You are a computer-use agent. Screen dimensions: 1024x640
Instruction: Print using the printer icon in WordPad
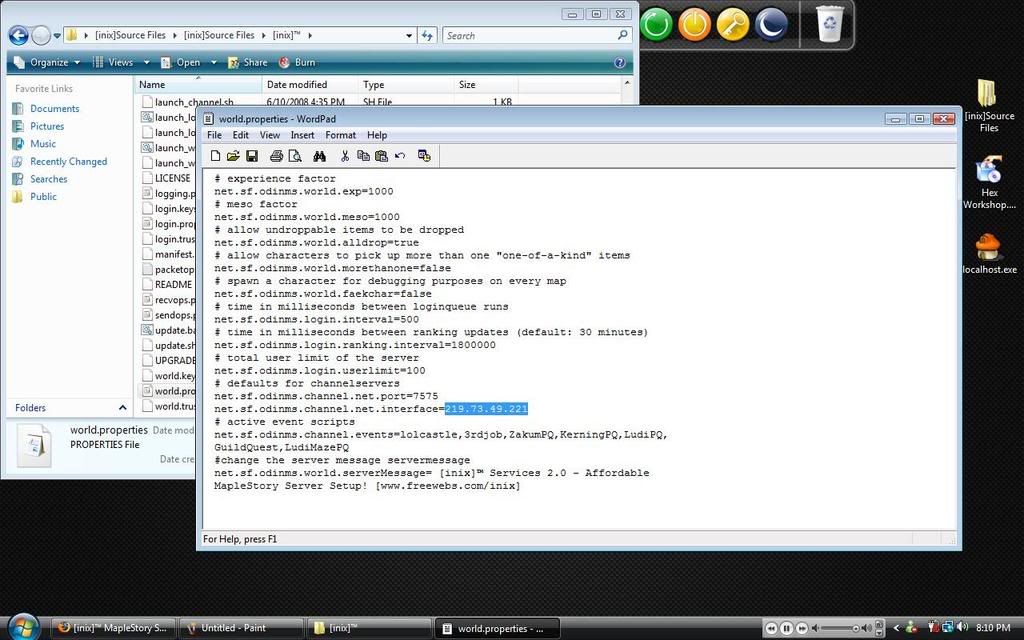click(x=276, y=155)
